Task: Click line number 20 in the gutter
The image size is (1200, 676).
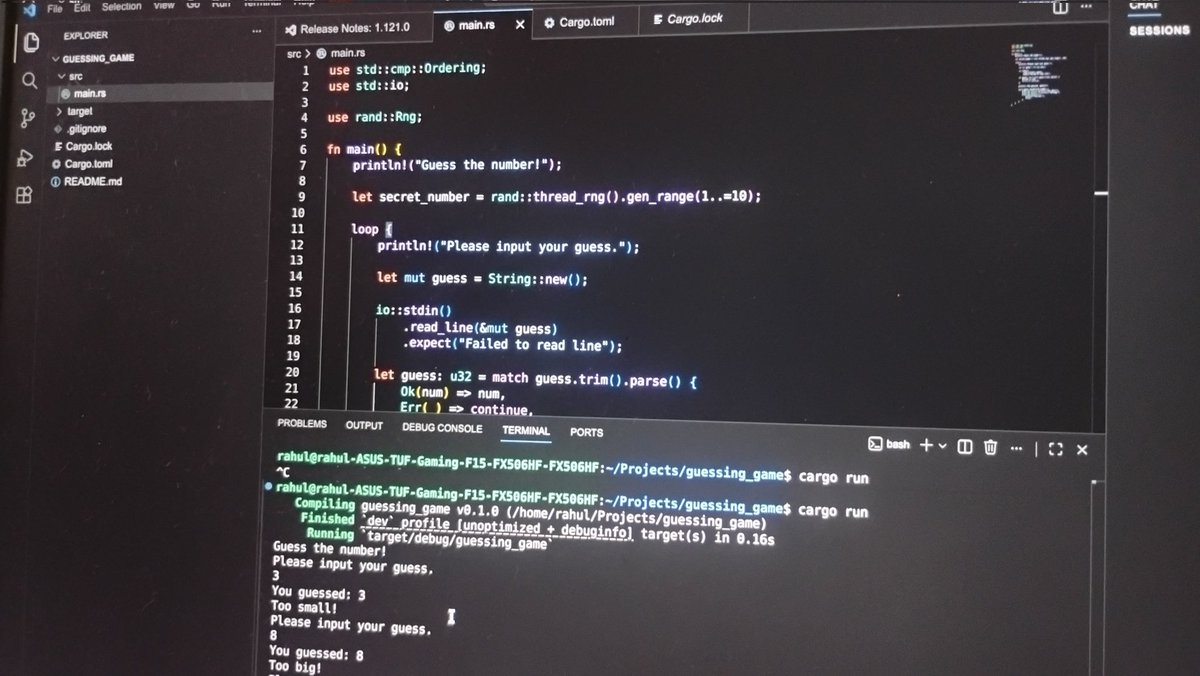Action: point(293,372)
